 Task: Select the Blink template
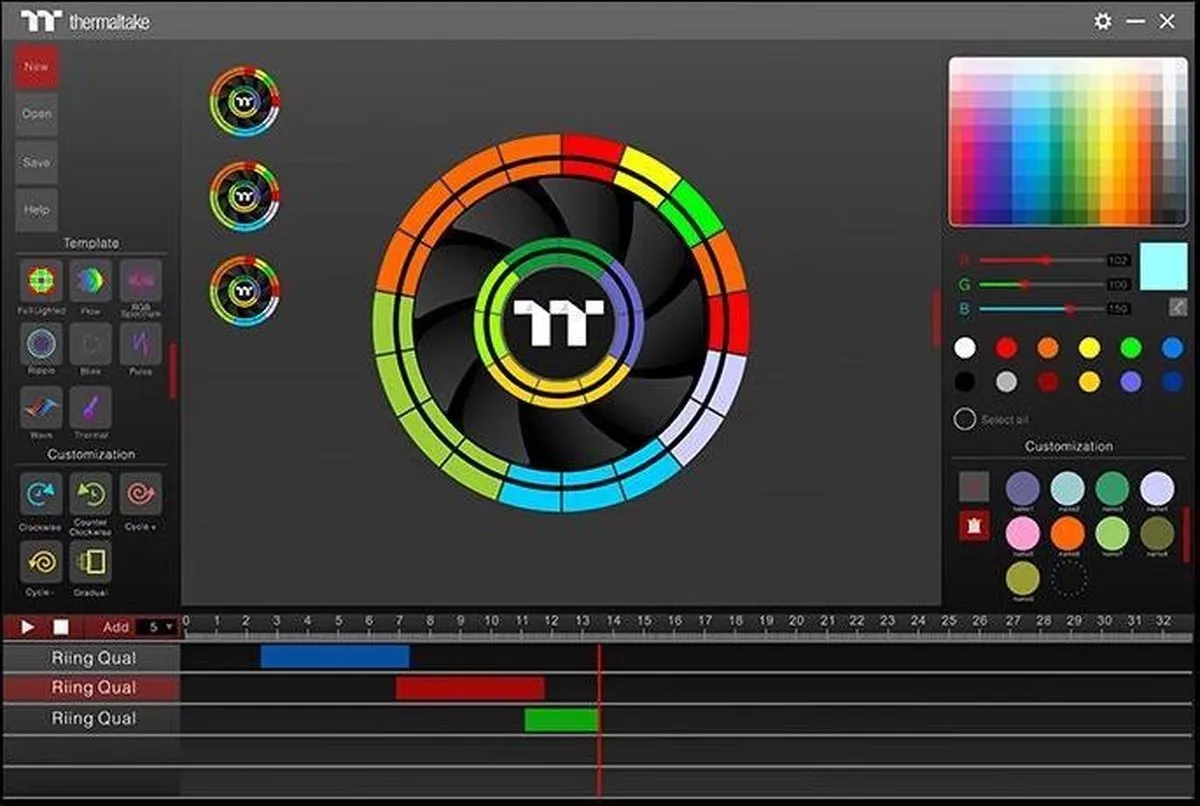coord(91,344)
